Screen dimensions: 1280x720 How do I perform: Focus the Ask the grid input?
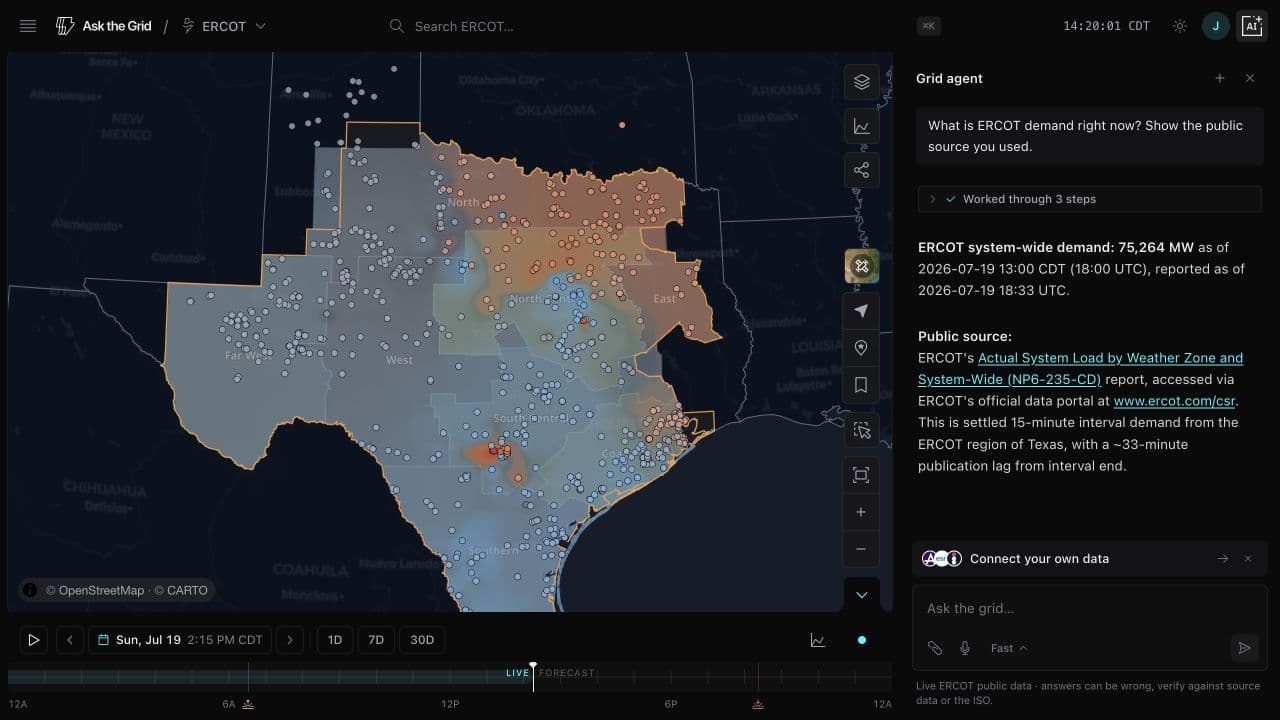[x=1089, y=608]
